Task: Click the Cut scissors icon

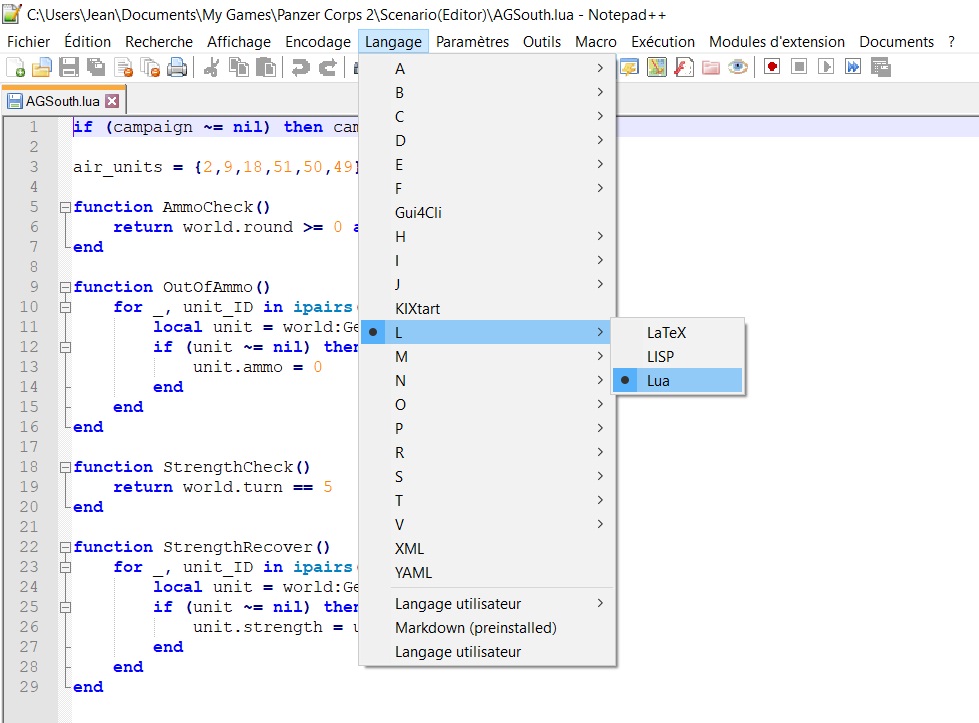Action: click(x=212, y=68)
